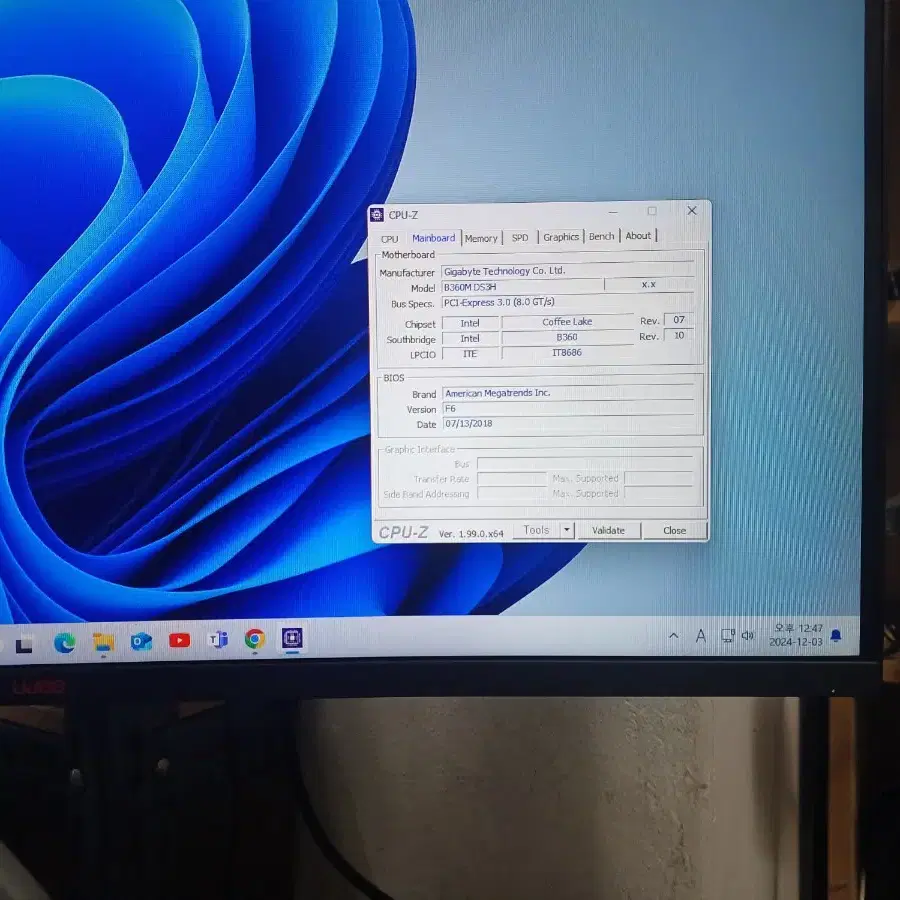
Task: Open the volume tray icon
Action: 748,635
